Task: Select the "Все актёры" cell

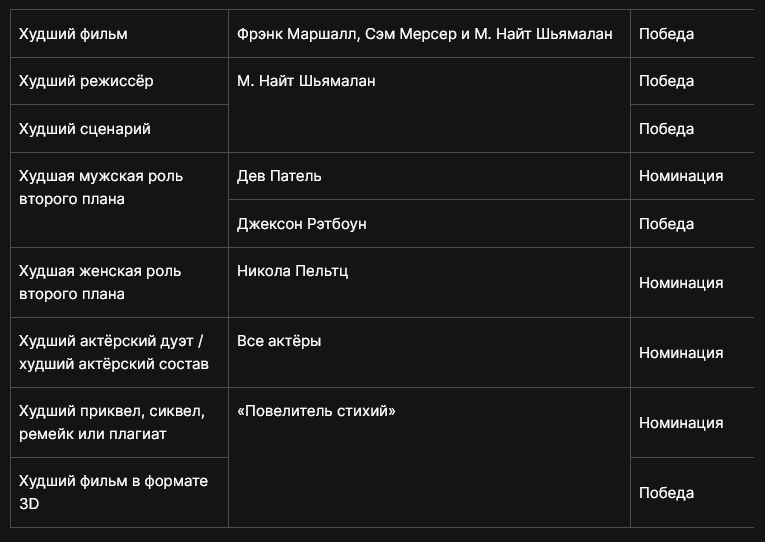Action: [x=279, y=341]
